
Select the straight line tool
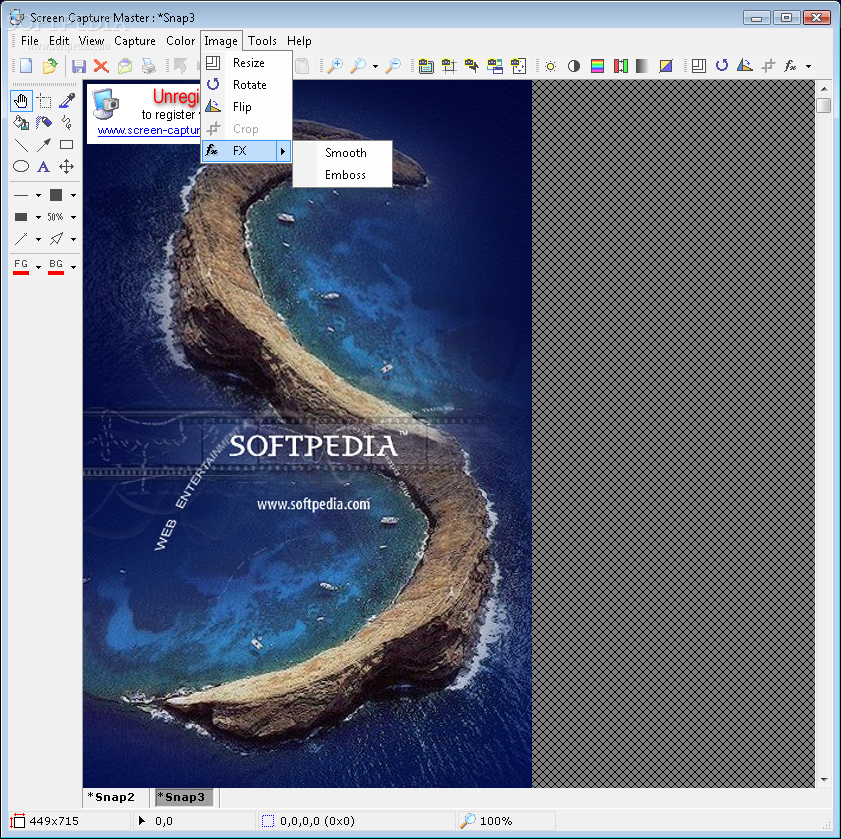[x=21, y=145]
